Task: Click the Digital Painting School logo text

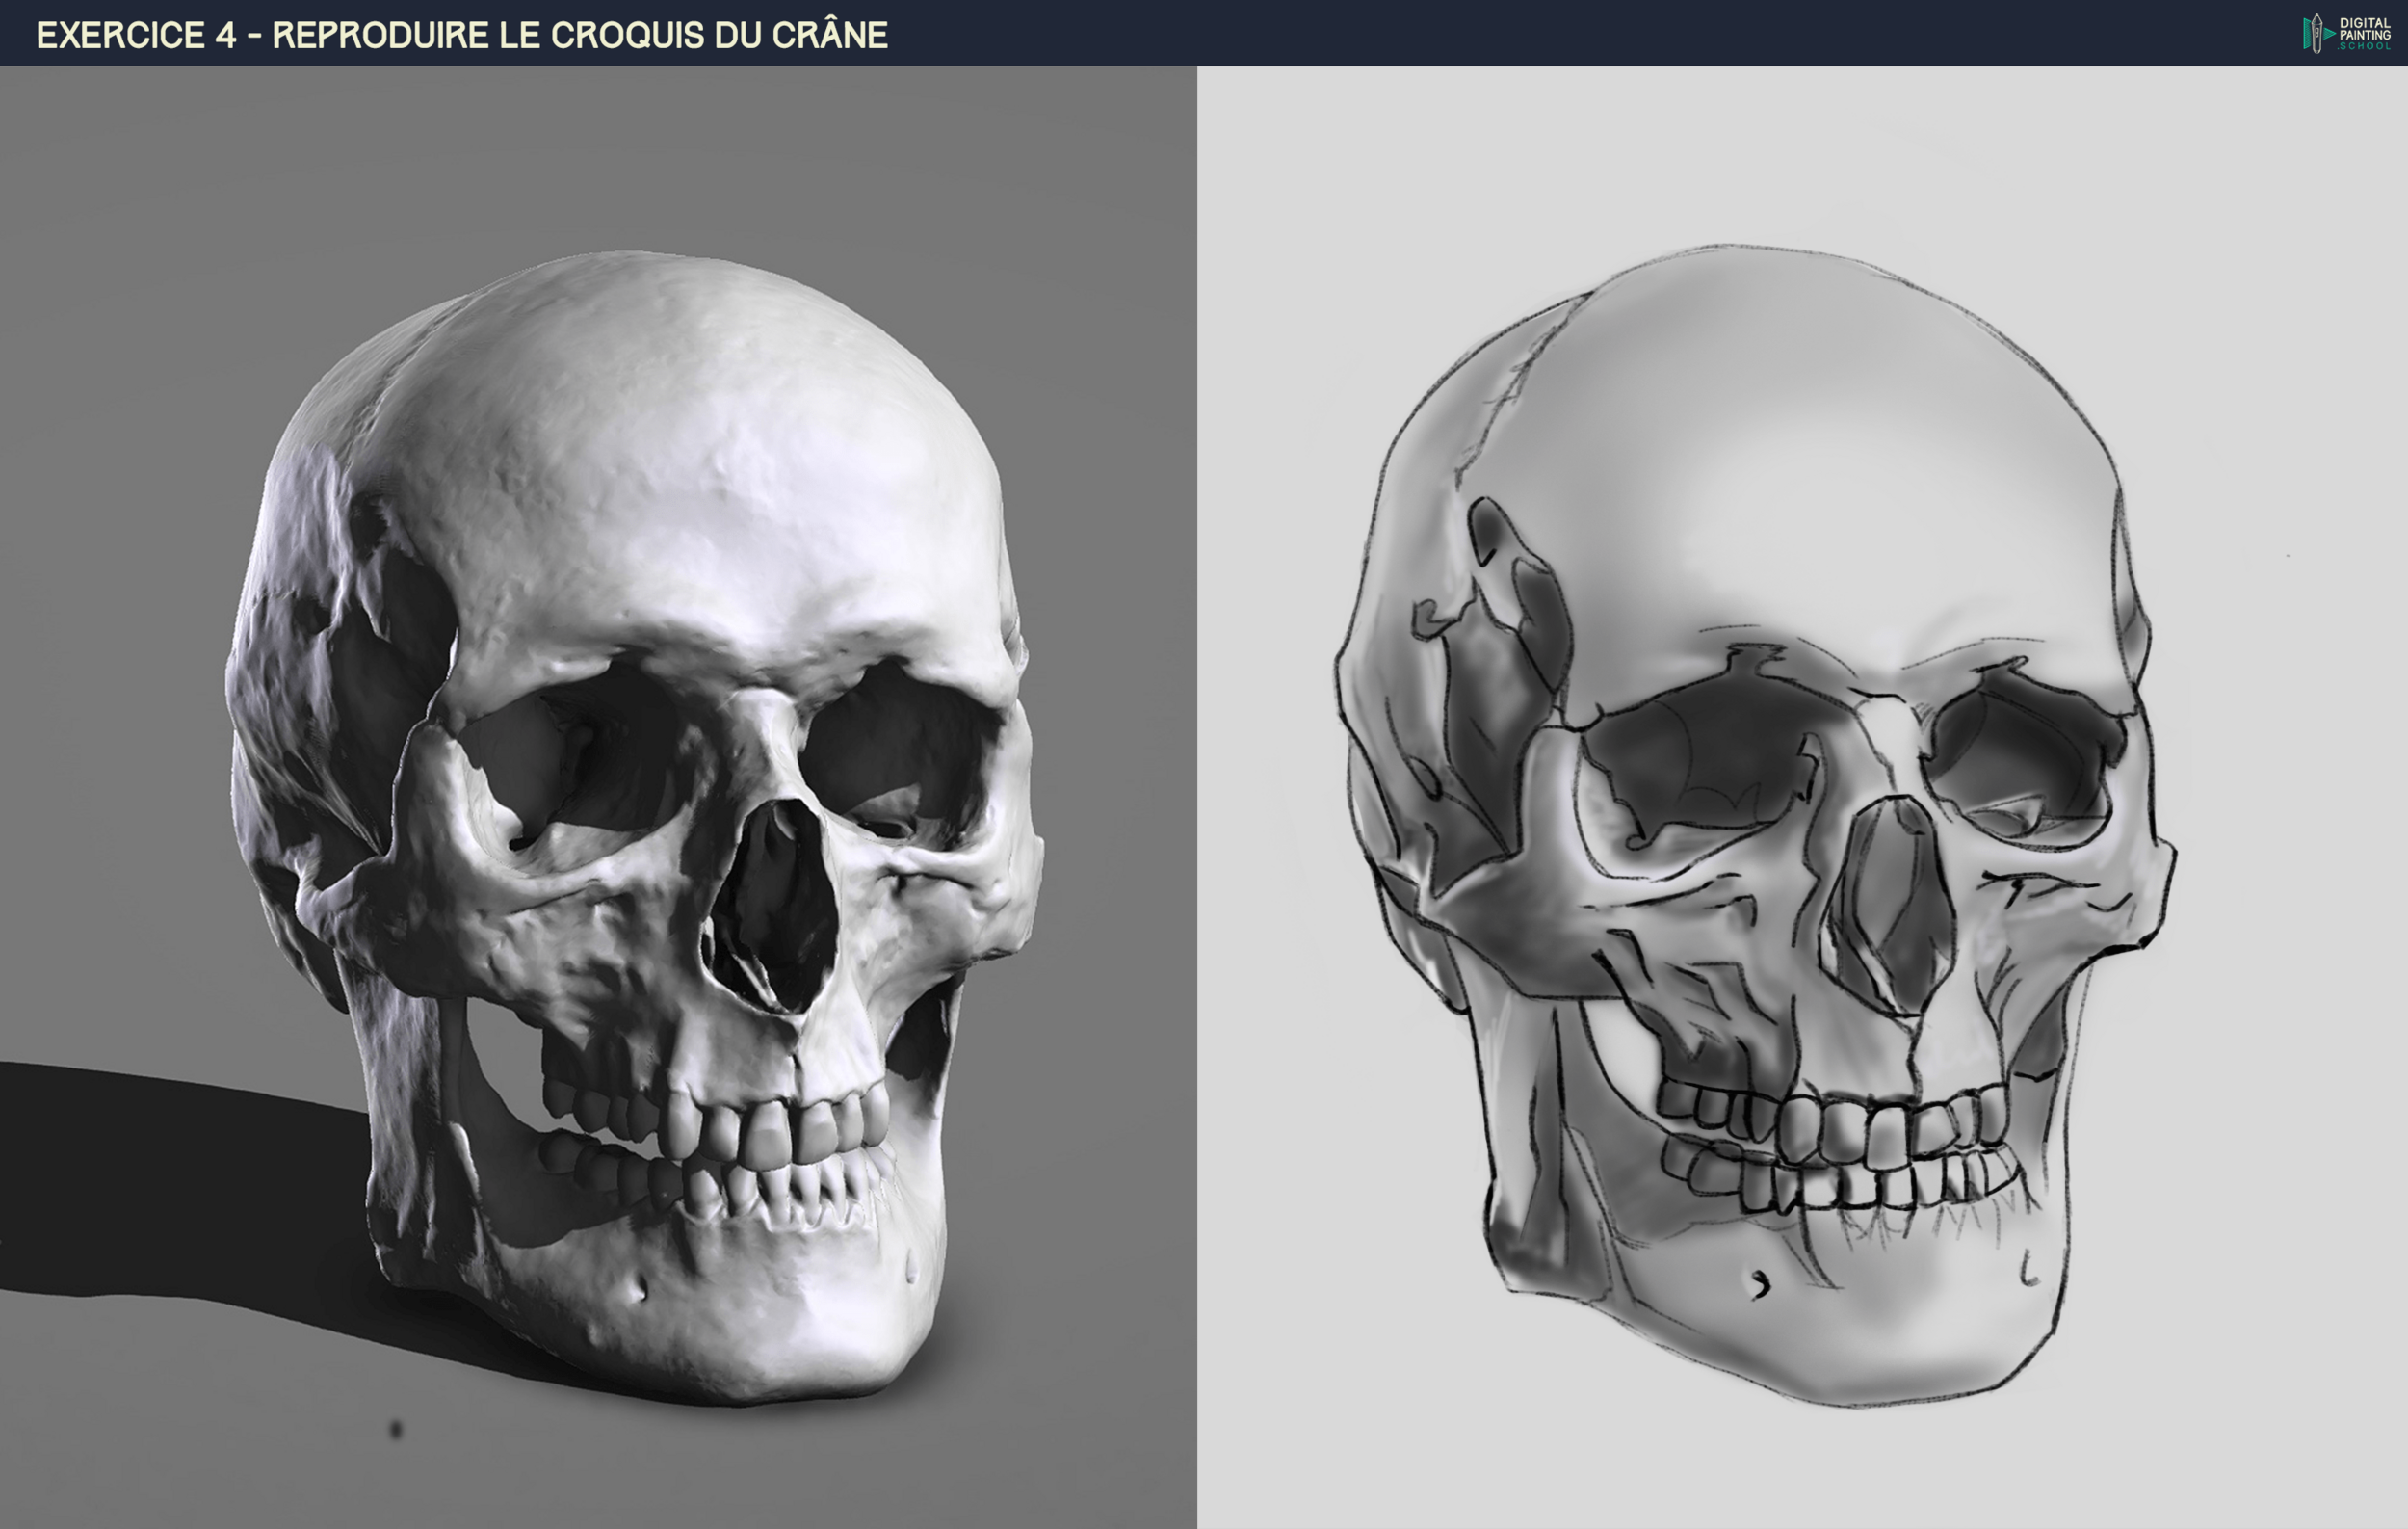Action: click(2364, 34)
